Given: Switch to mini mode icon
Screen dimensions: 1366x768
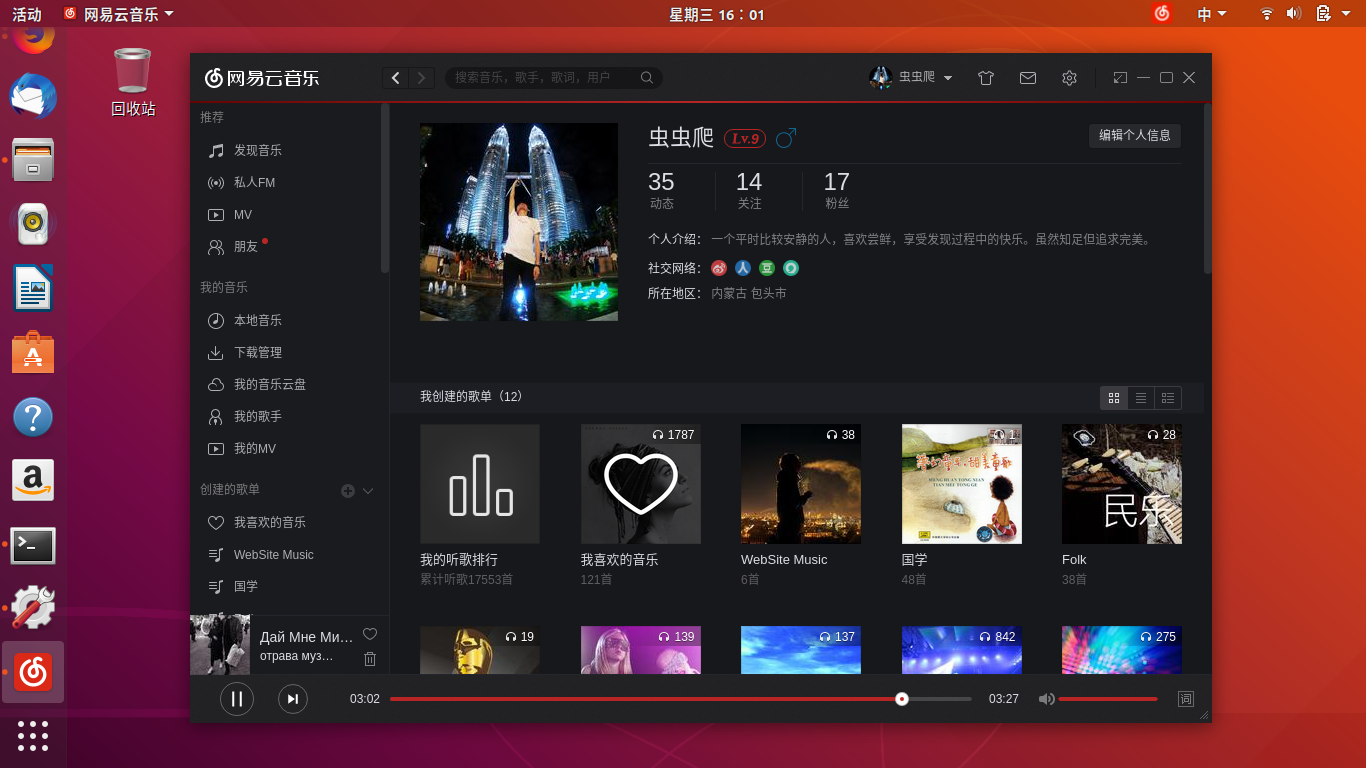Looking at the screenshot, I should tap(1120, 78).
